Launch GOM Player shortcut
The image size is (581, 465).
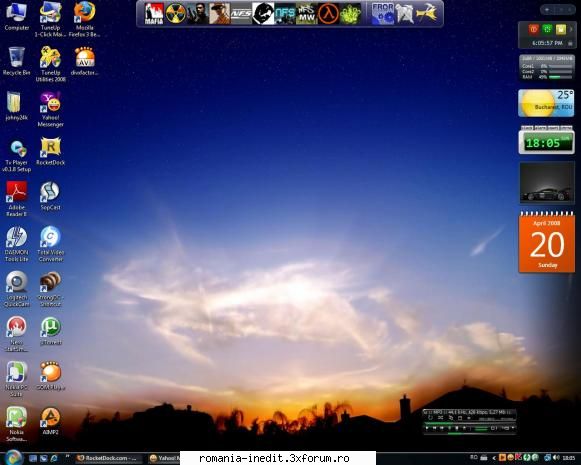50,376
